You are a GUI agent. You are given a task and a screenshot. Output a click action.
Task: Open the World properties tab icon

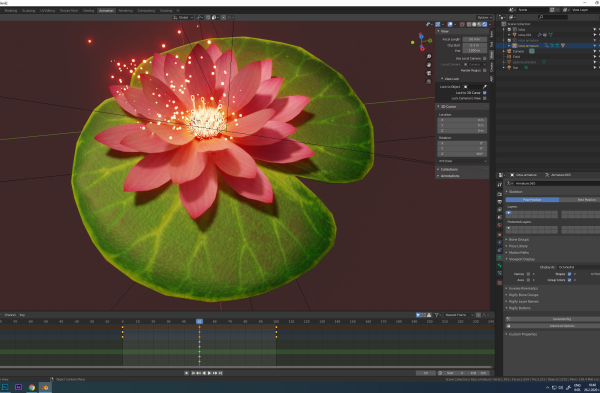499,225
